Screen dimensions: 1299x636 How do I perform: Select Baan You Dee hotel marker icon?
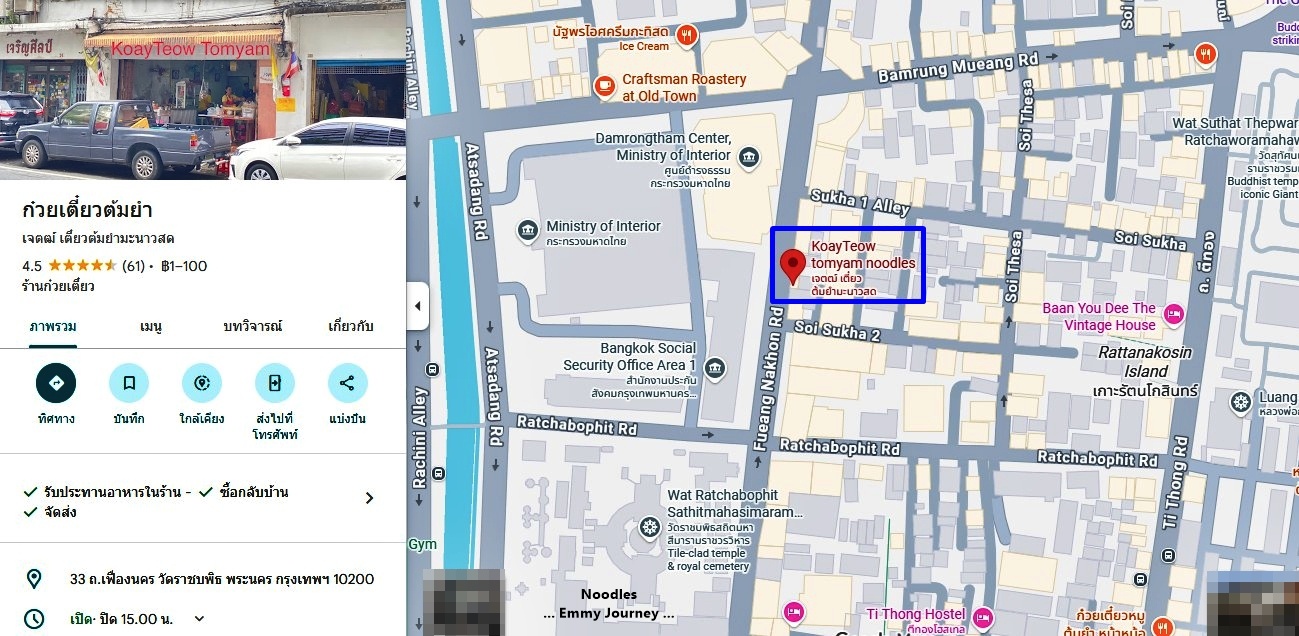pyautogui.click(x=1174, y=316)
